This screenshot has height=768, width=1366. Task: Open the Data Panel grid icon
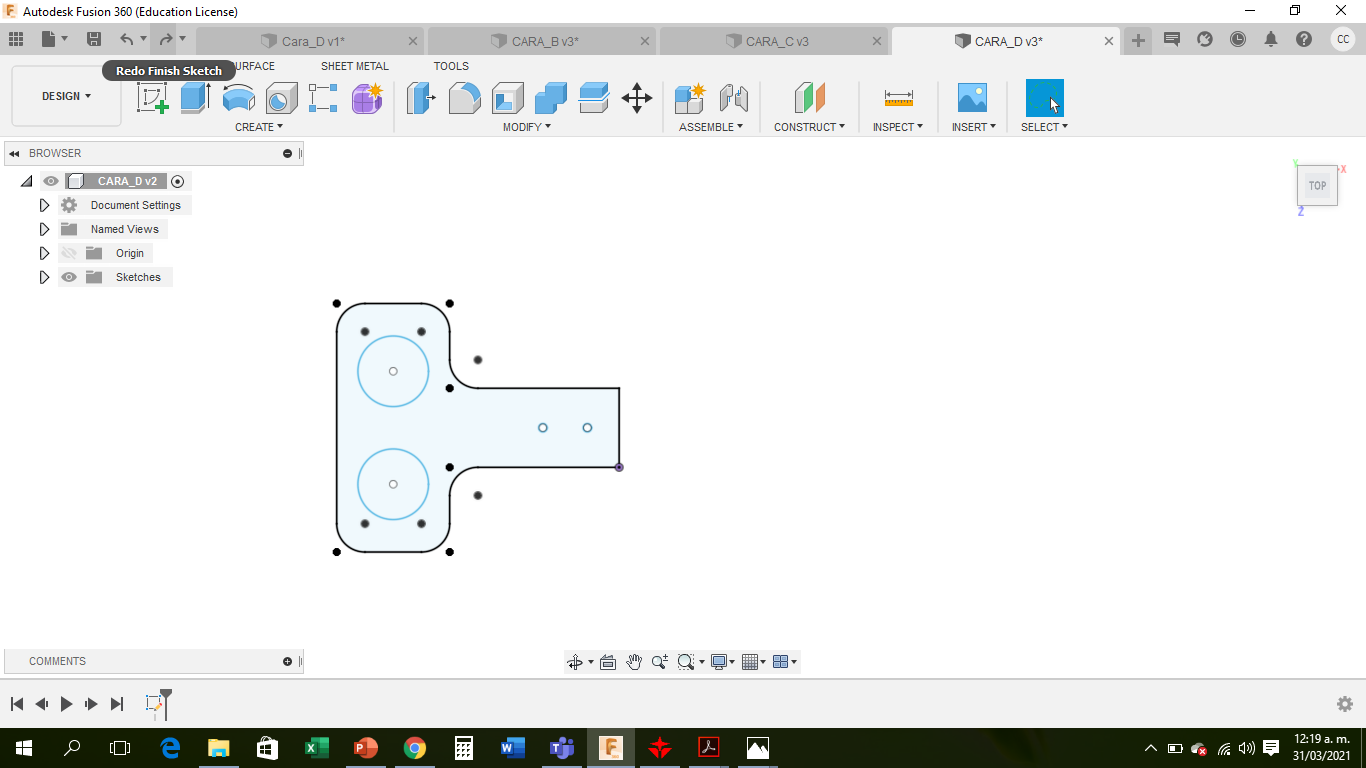coord(16,39)
